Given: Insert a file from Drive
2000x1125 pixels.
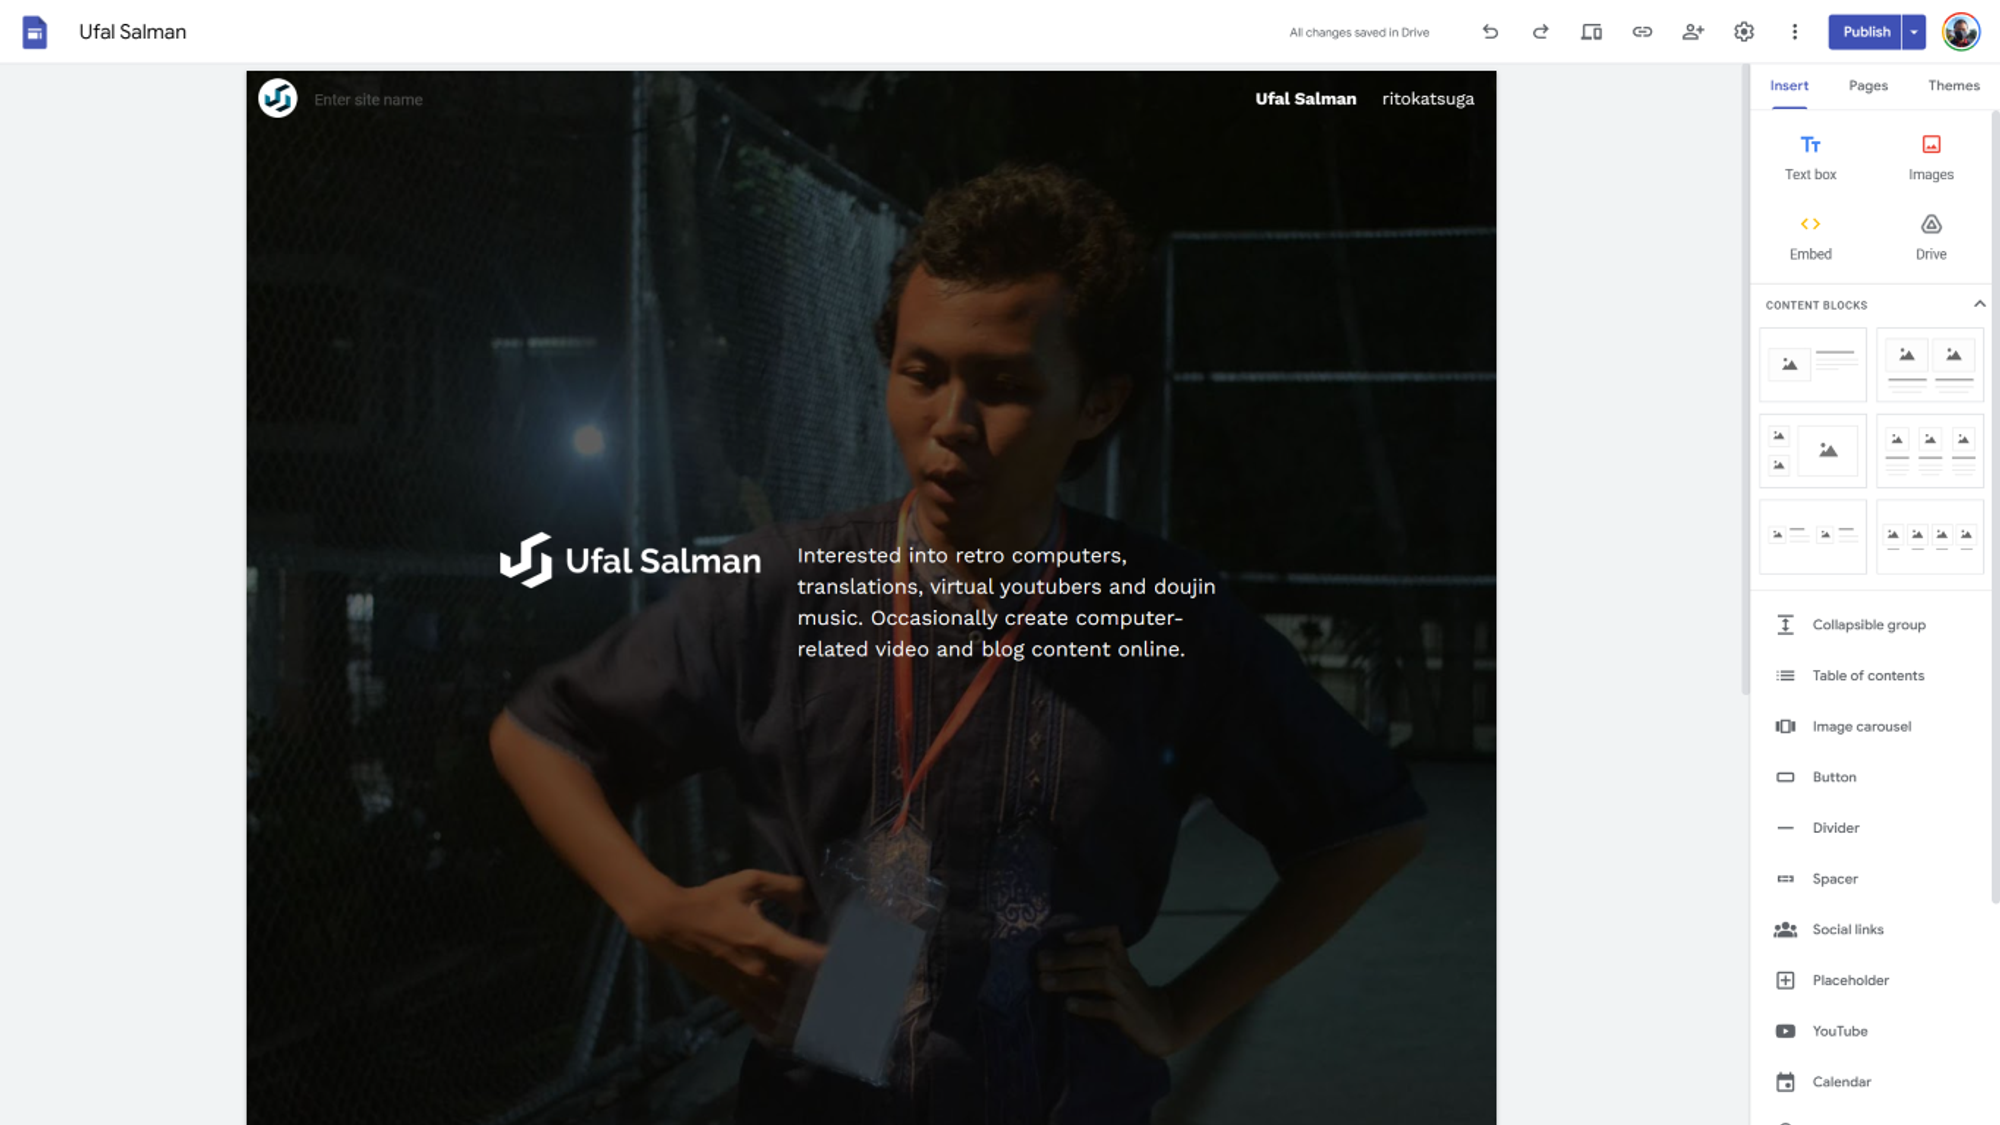Looking at the screenshot, I should pos(1930,238).
